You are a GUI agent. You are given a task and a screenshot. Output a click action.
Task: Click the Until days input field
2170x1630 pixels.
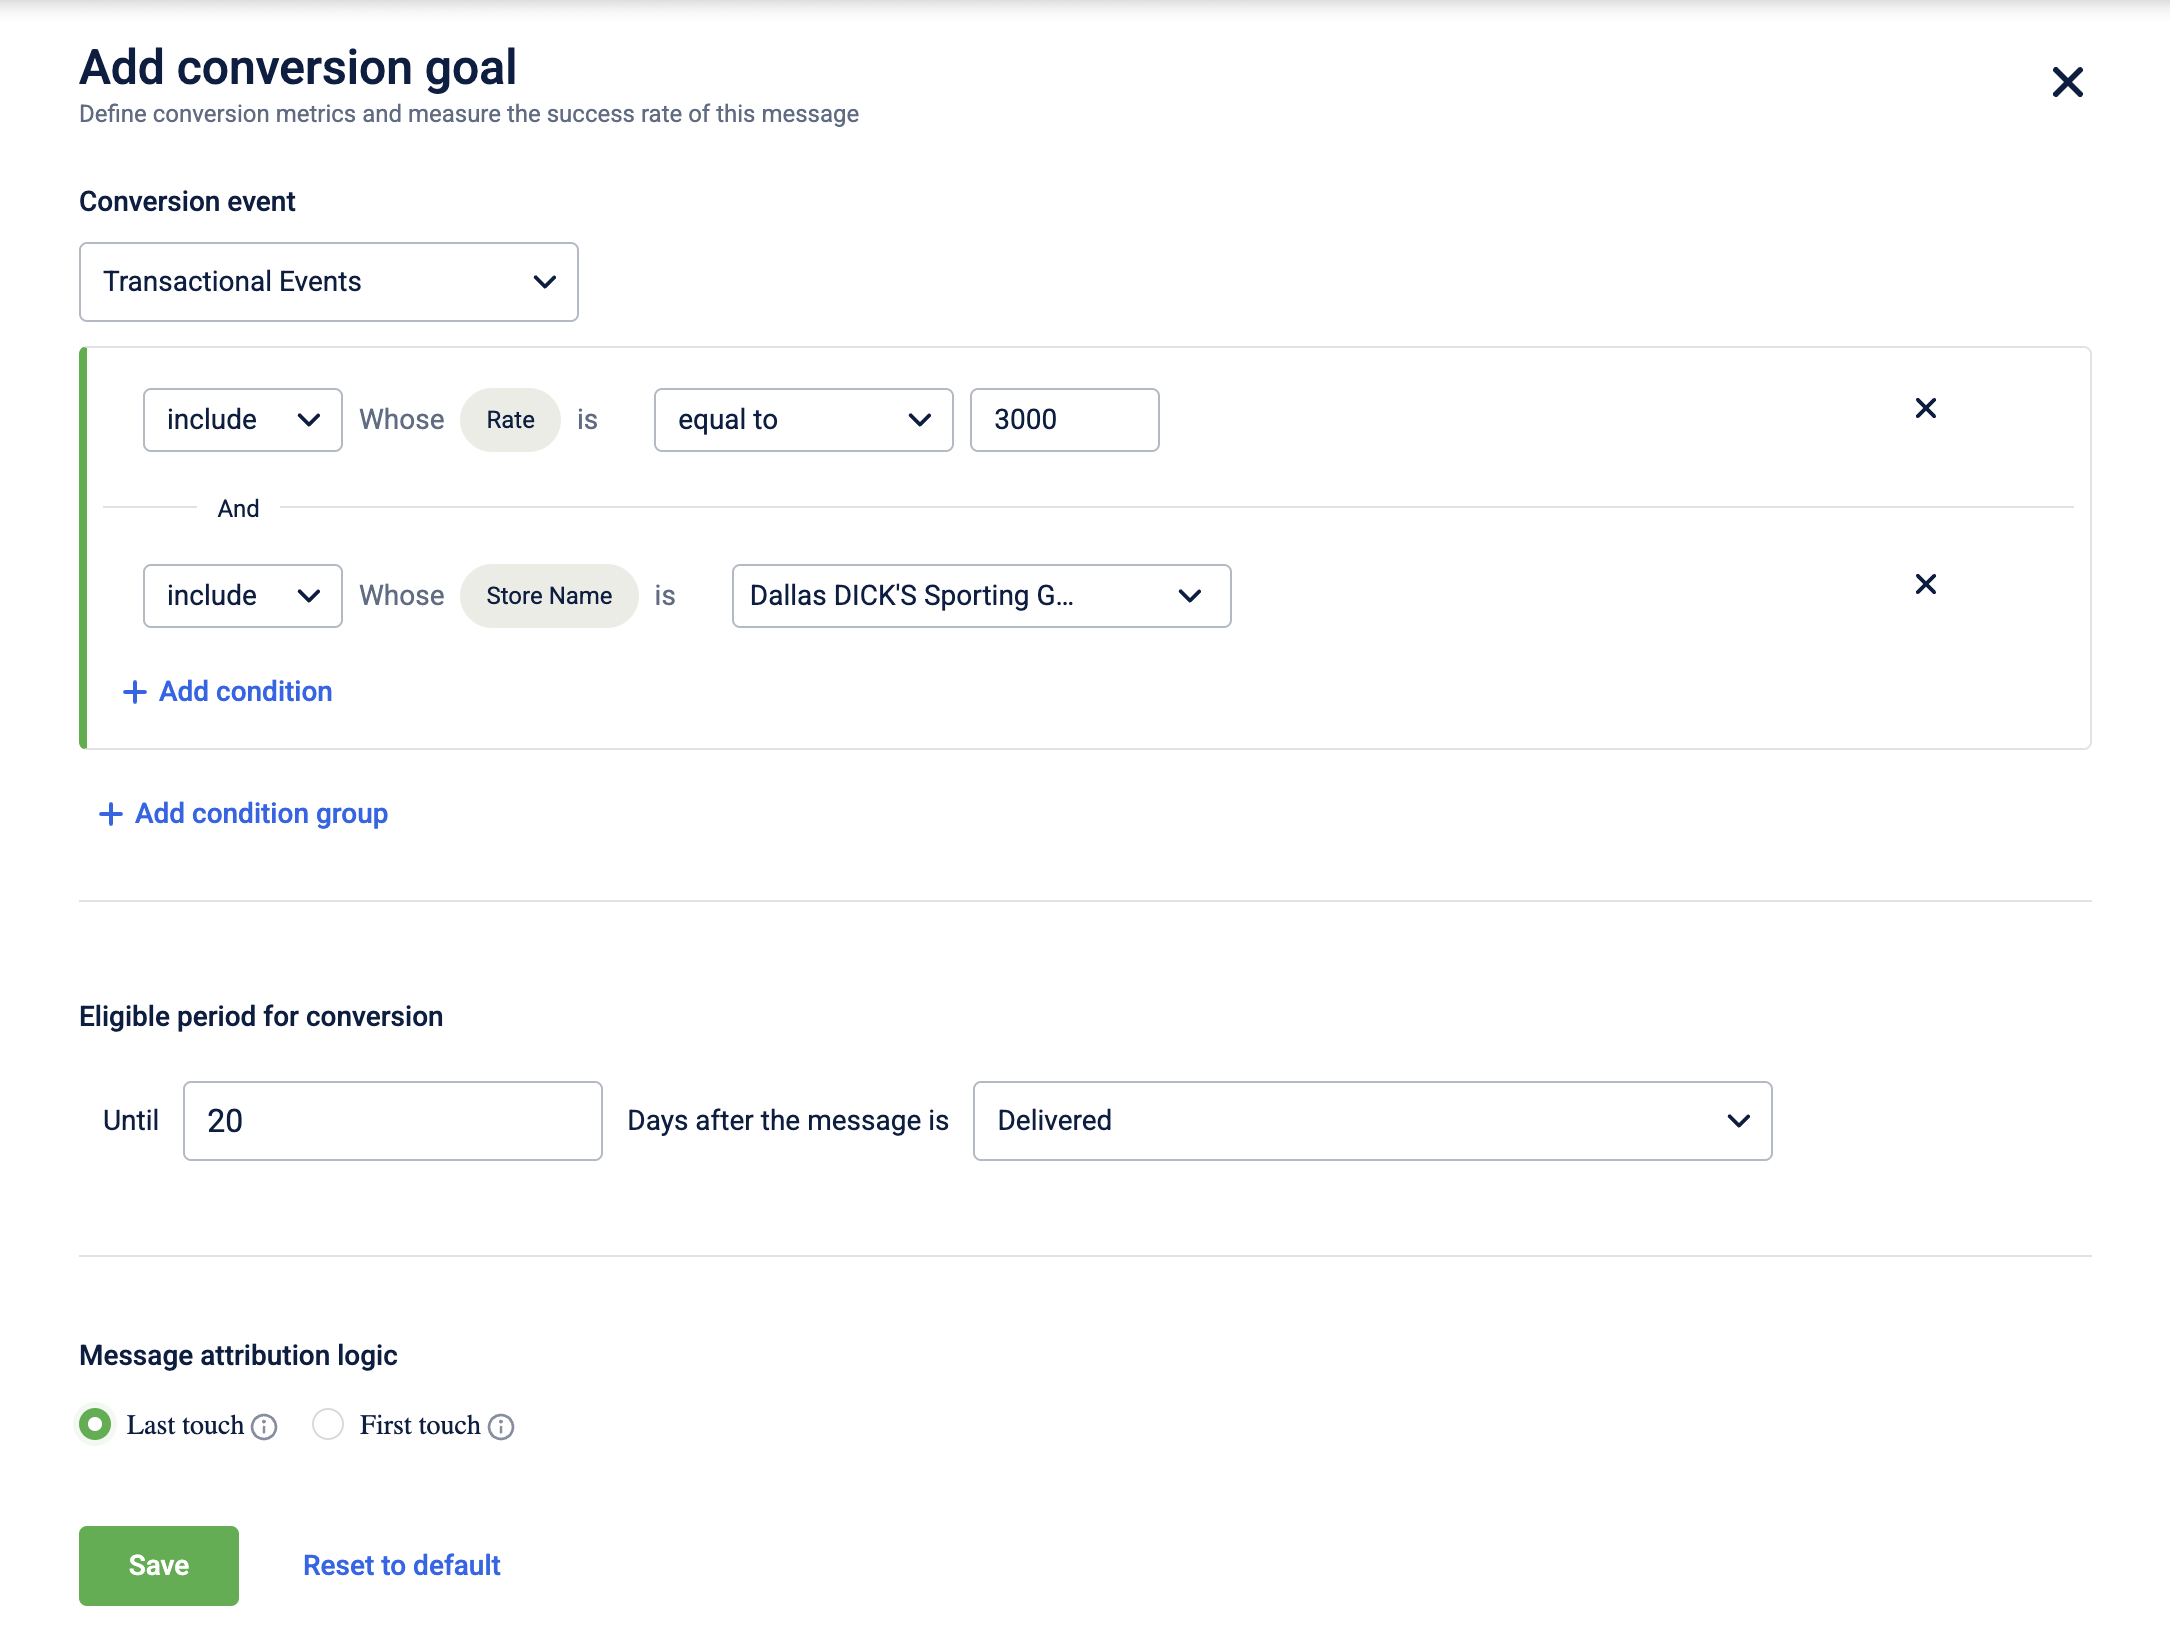[392, 1121]
